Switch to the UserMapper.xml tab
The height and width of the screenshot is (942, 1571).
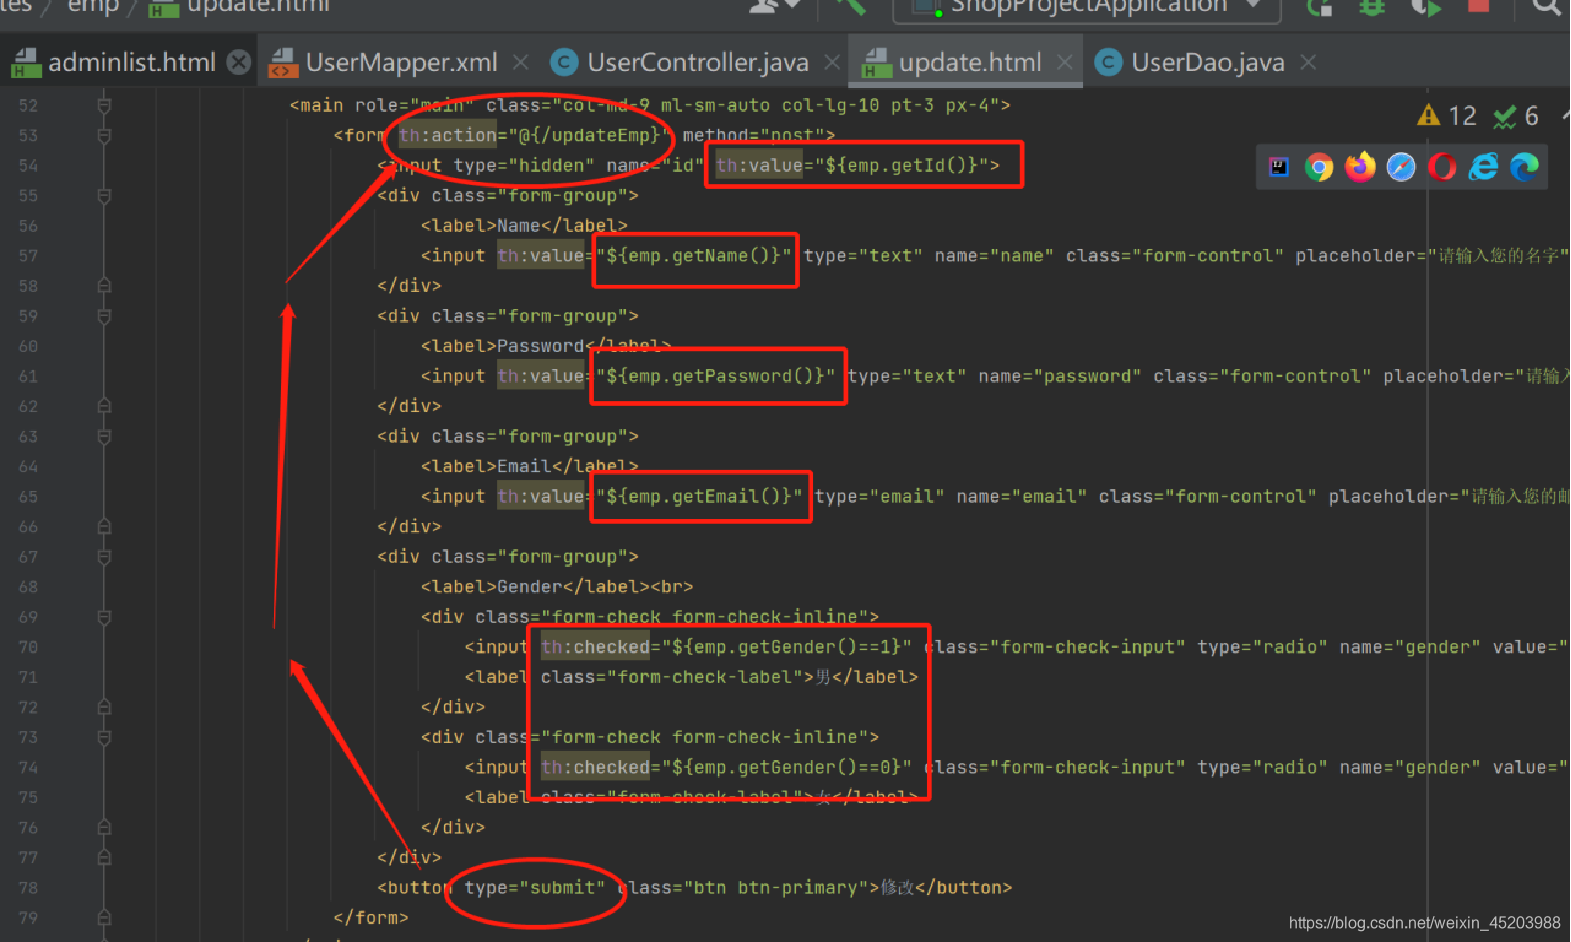pos(401,62)
